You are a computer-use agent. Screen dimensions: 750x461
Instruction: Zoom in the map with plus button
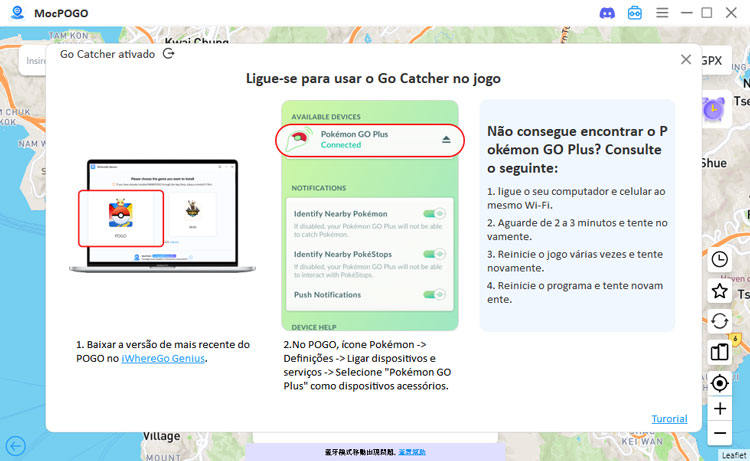point(719,408)
